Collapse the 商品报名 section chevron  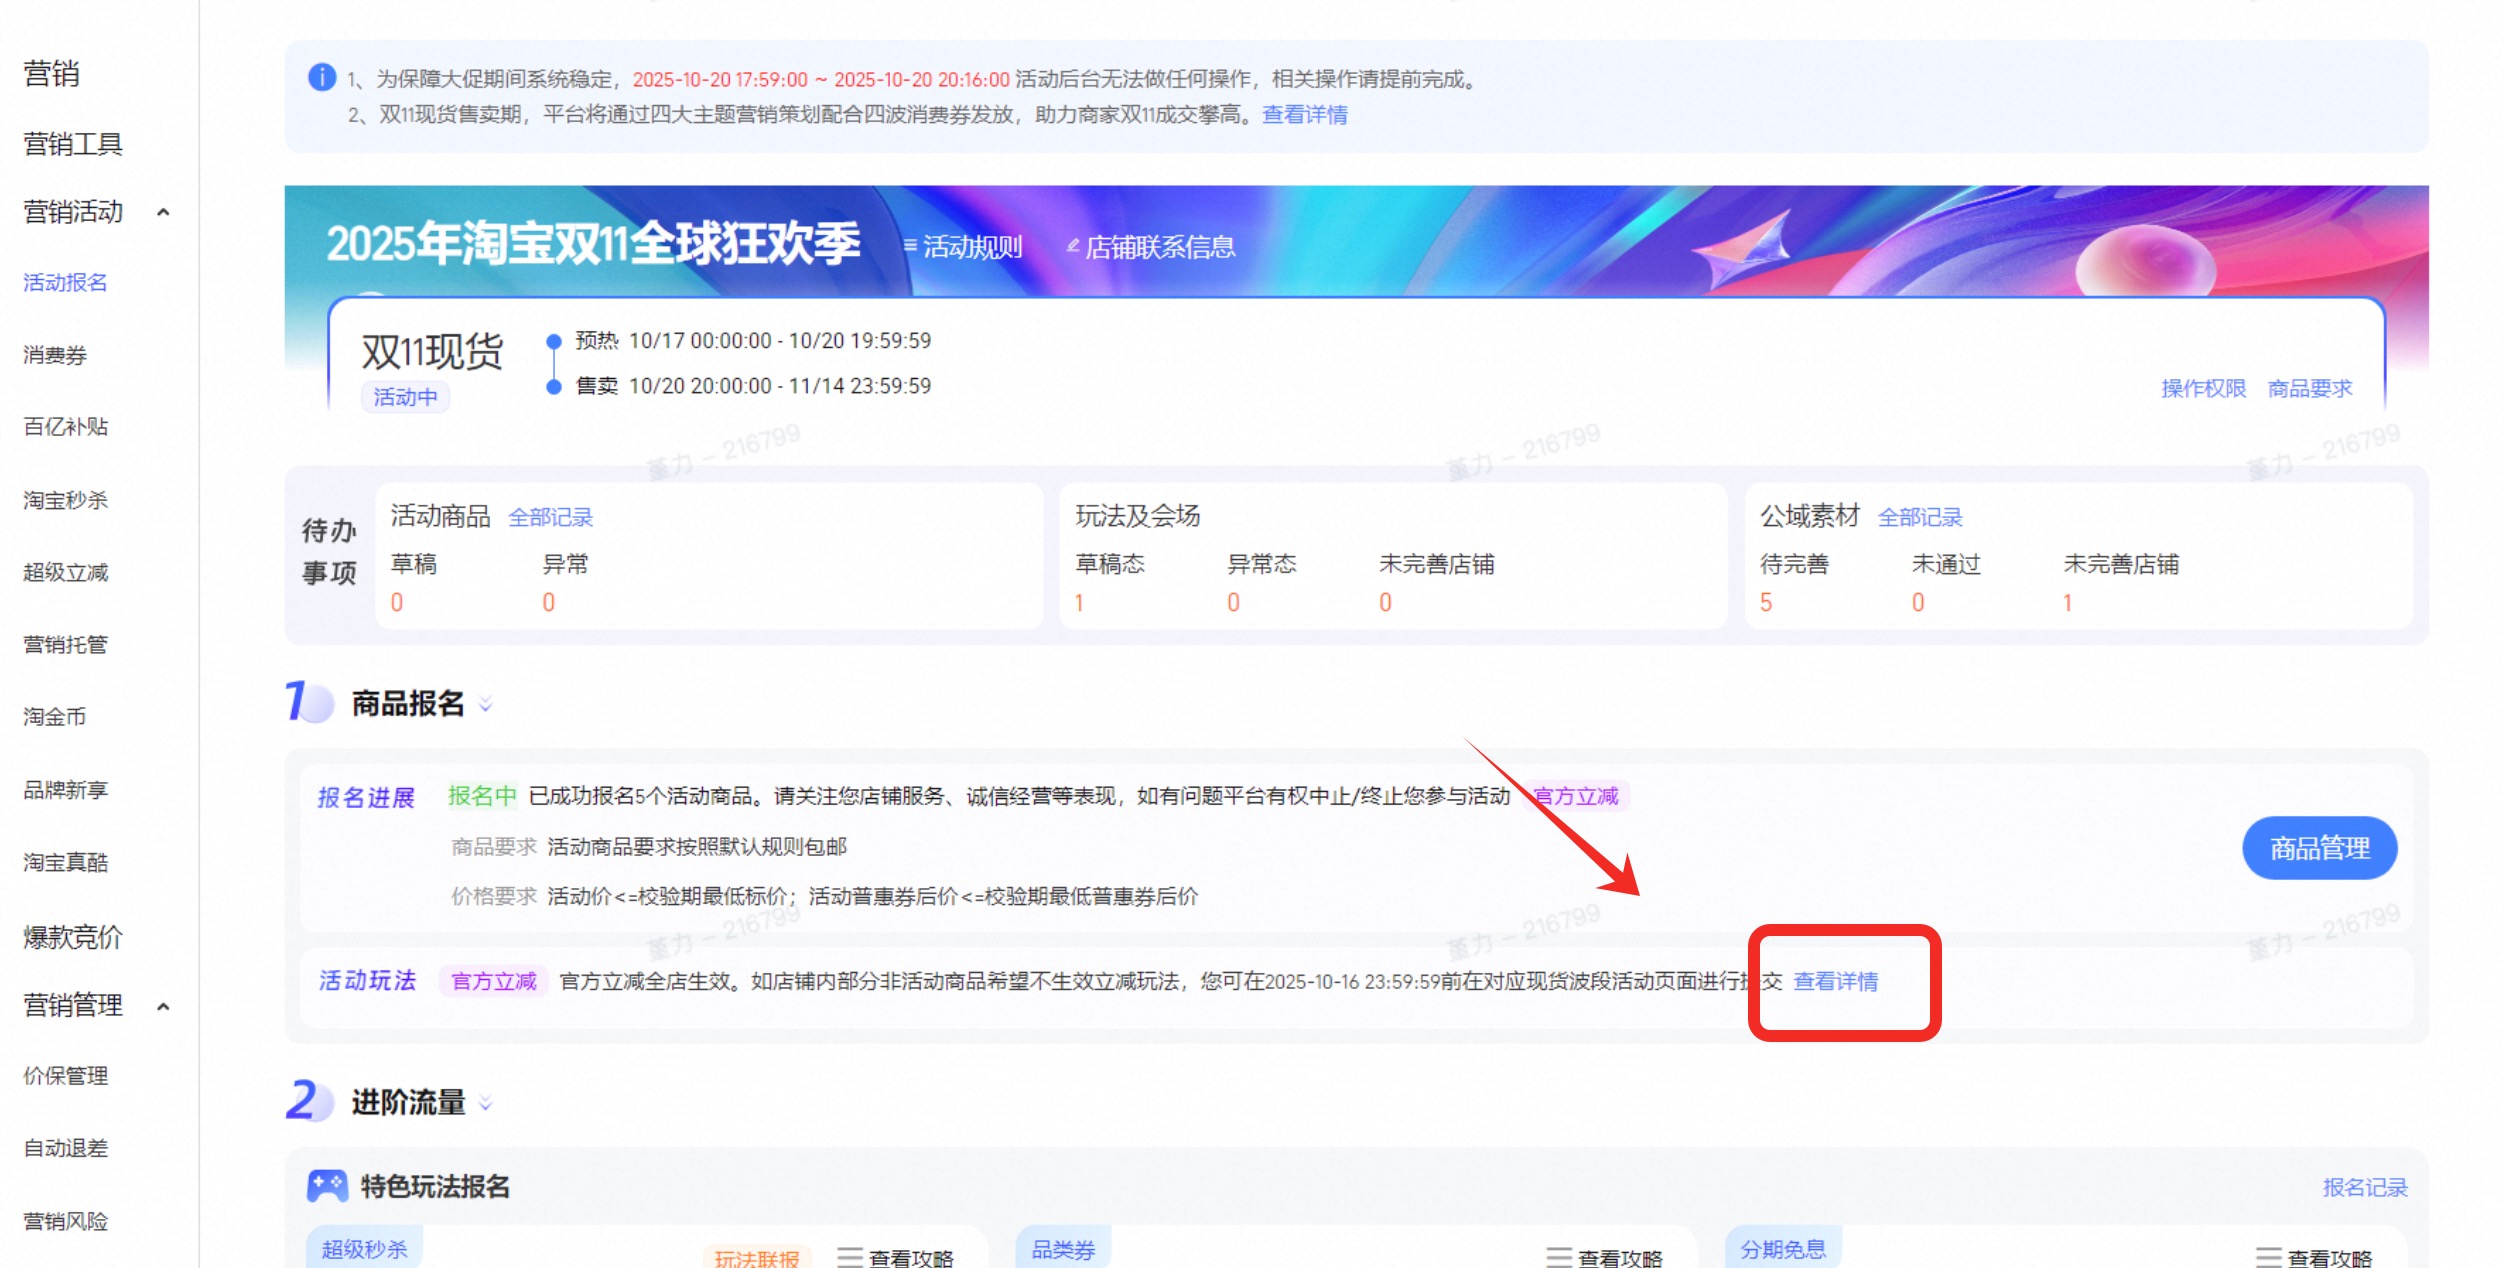pos(486,704)
